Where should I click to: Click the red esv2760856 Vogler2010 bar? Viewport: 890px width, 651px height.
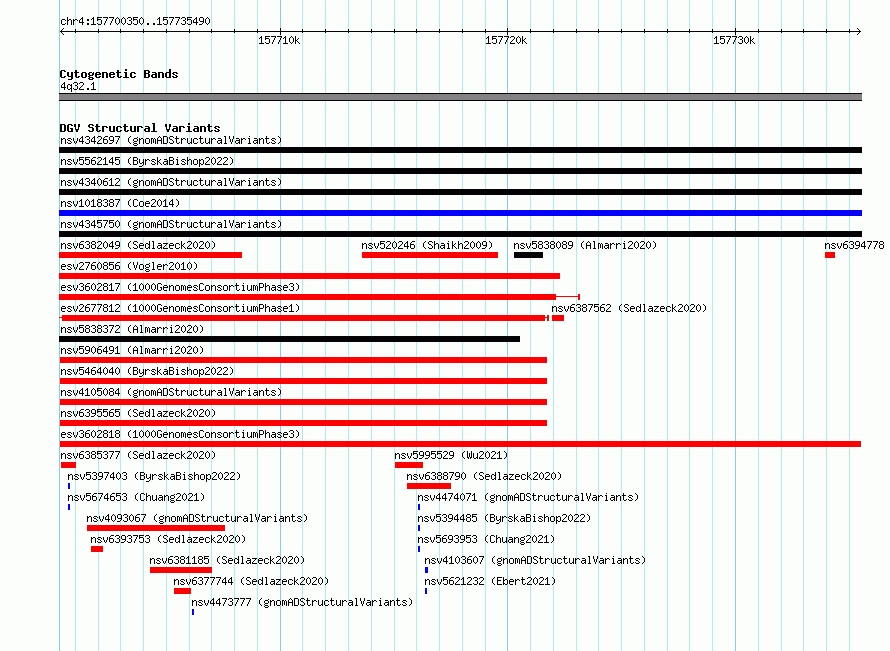tap(309, 276)
